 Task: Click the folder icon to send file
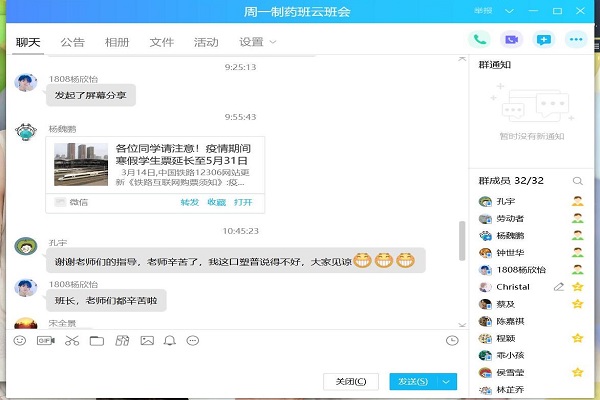point(97,341)
